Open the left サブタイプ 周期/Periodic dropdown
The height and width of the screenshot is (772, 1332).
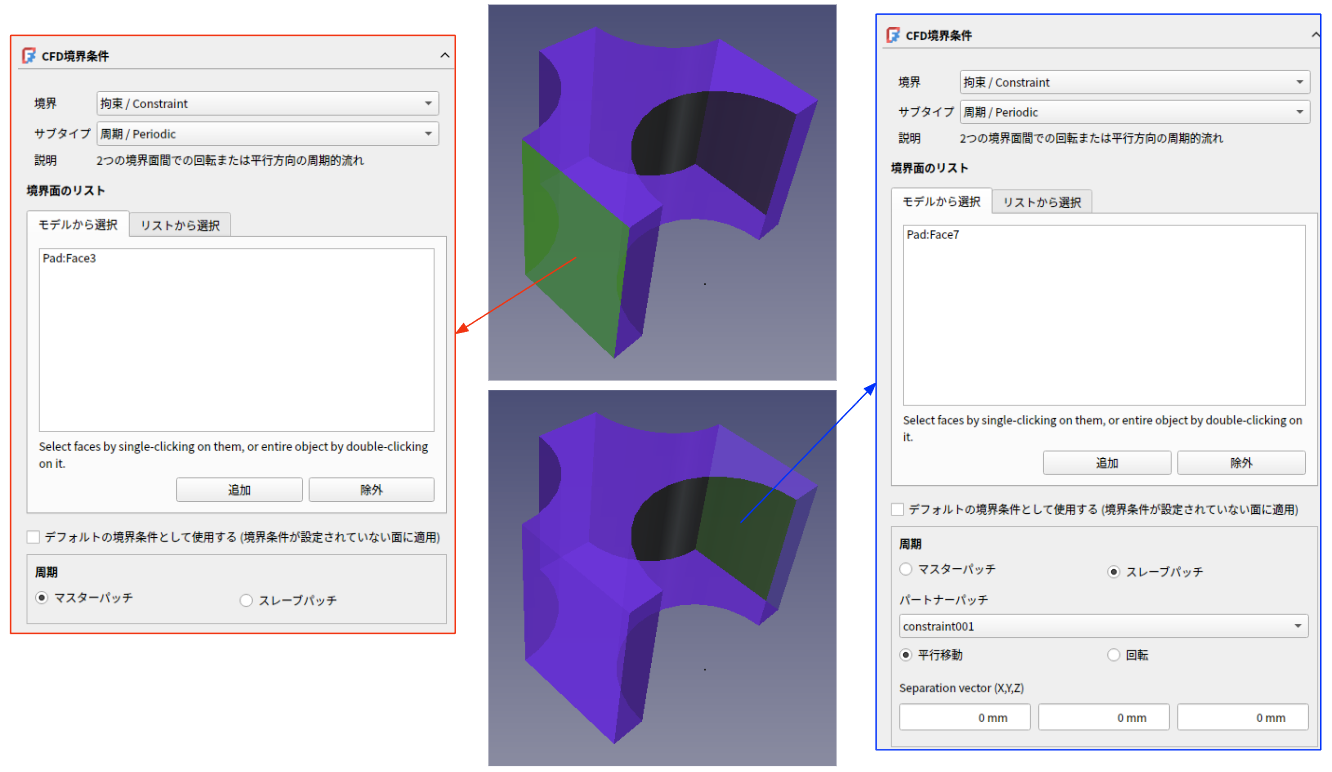pos(267,134)
